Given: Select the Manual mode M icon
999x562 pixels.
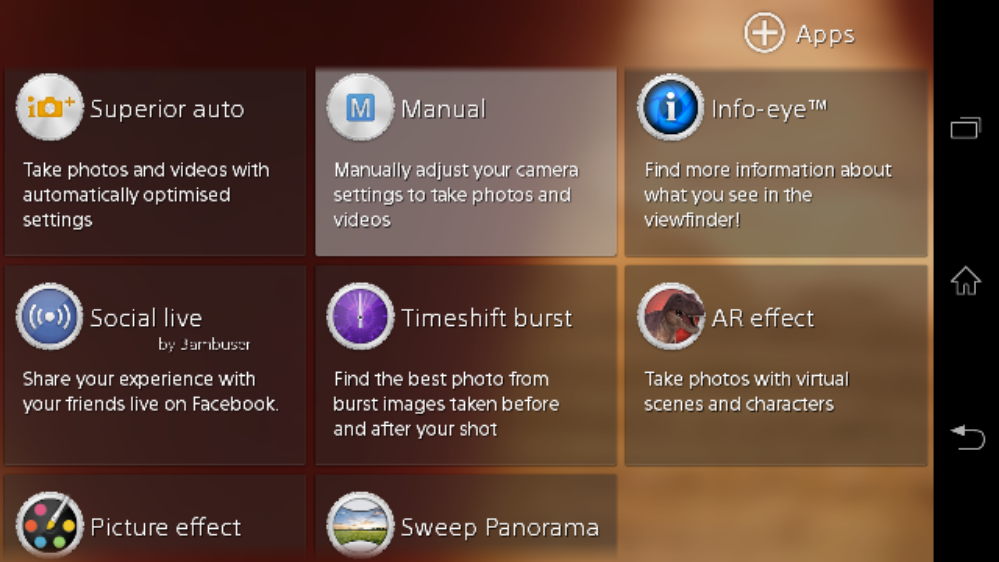Looking at the screenshot, I should (x=360, y=107).
